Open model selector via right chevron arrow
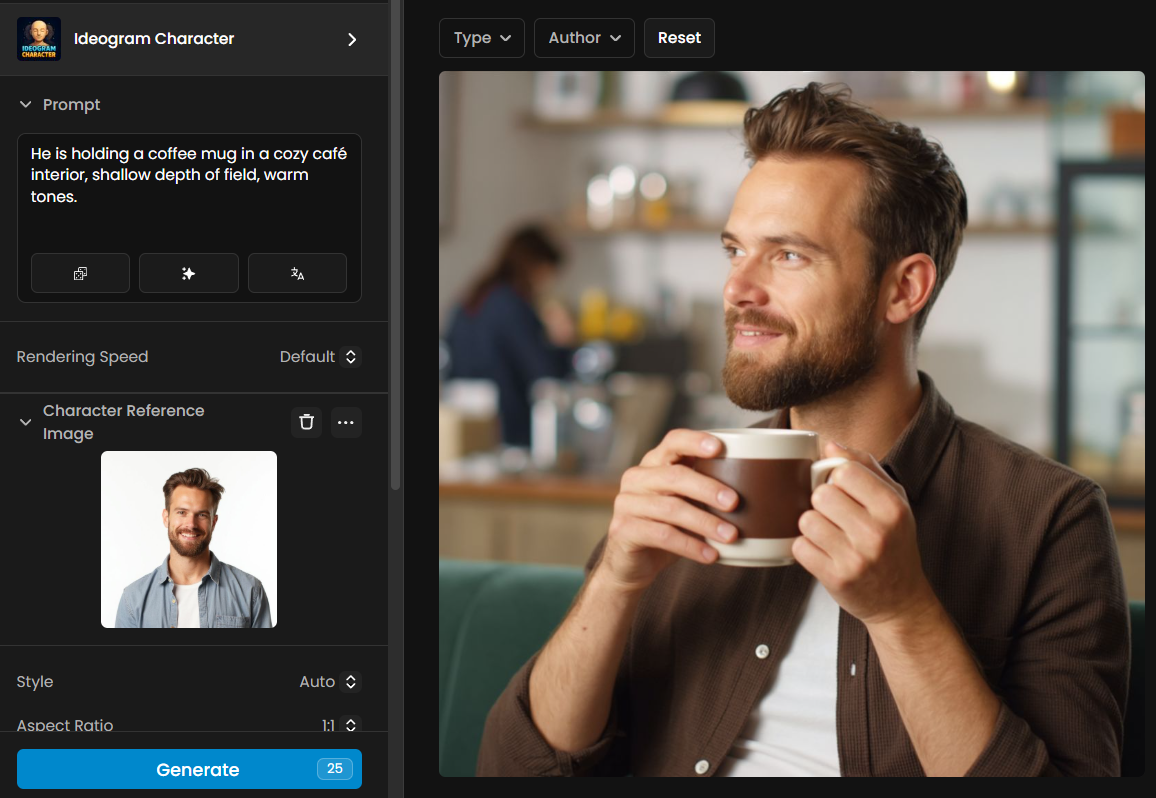Image resolution: width=1156 pixels, height=798 pixels. pos(352,39)
